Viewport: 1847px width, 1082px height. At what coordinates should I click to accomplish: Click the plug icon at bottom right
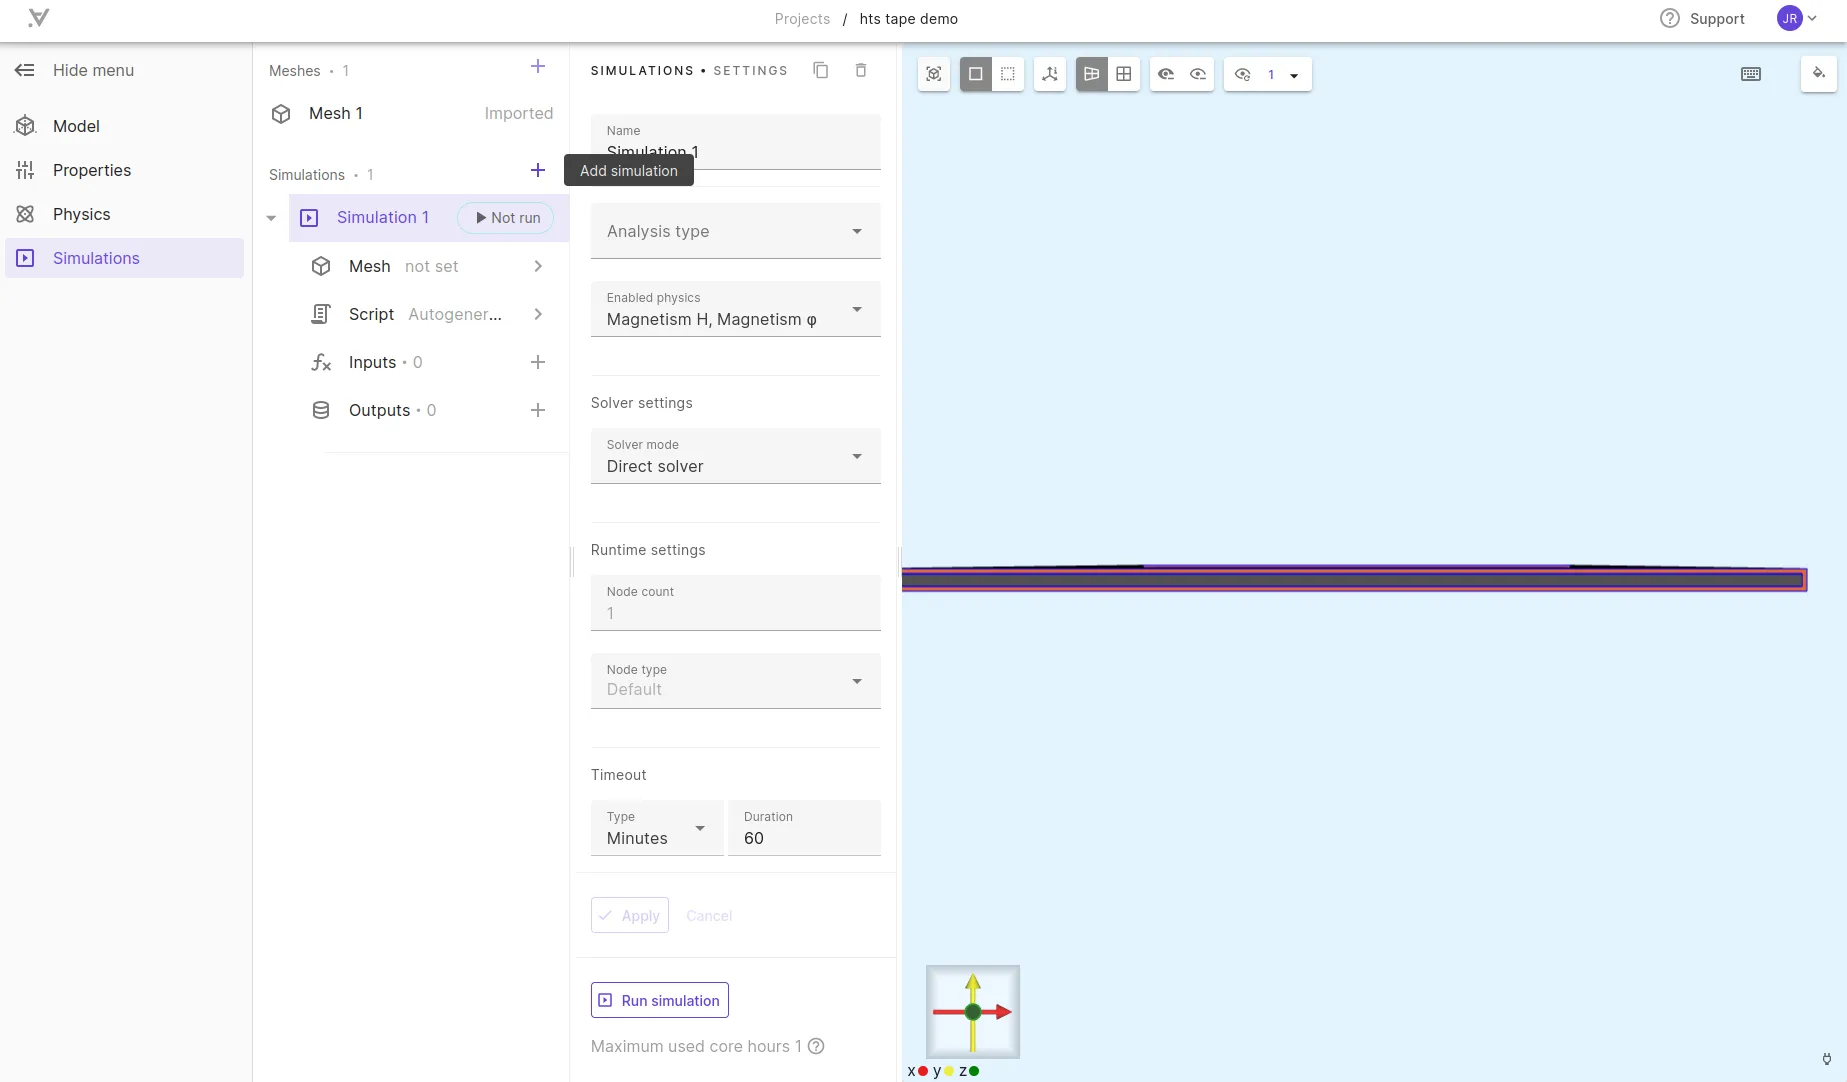coord(1827,1059)
